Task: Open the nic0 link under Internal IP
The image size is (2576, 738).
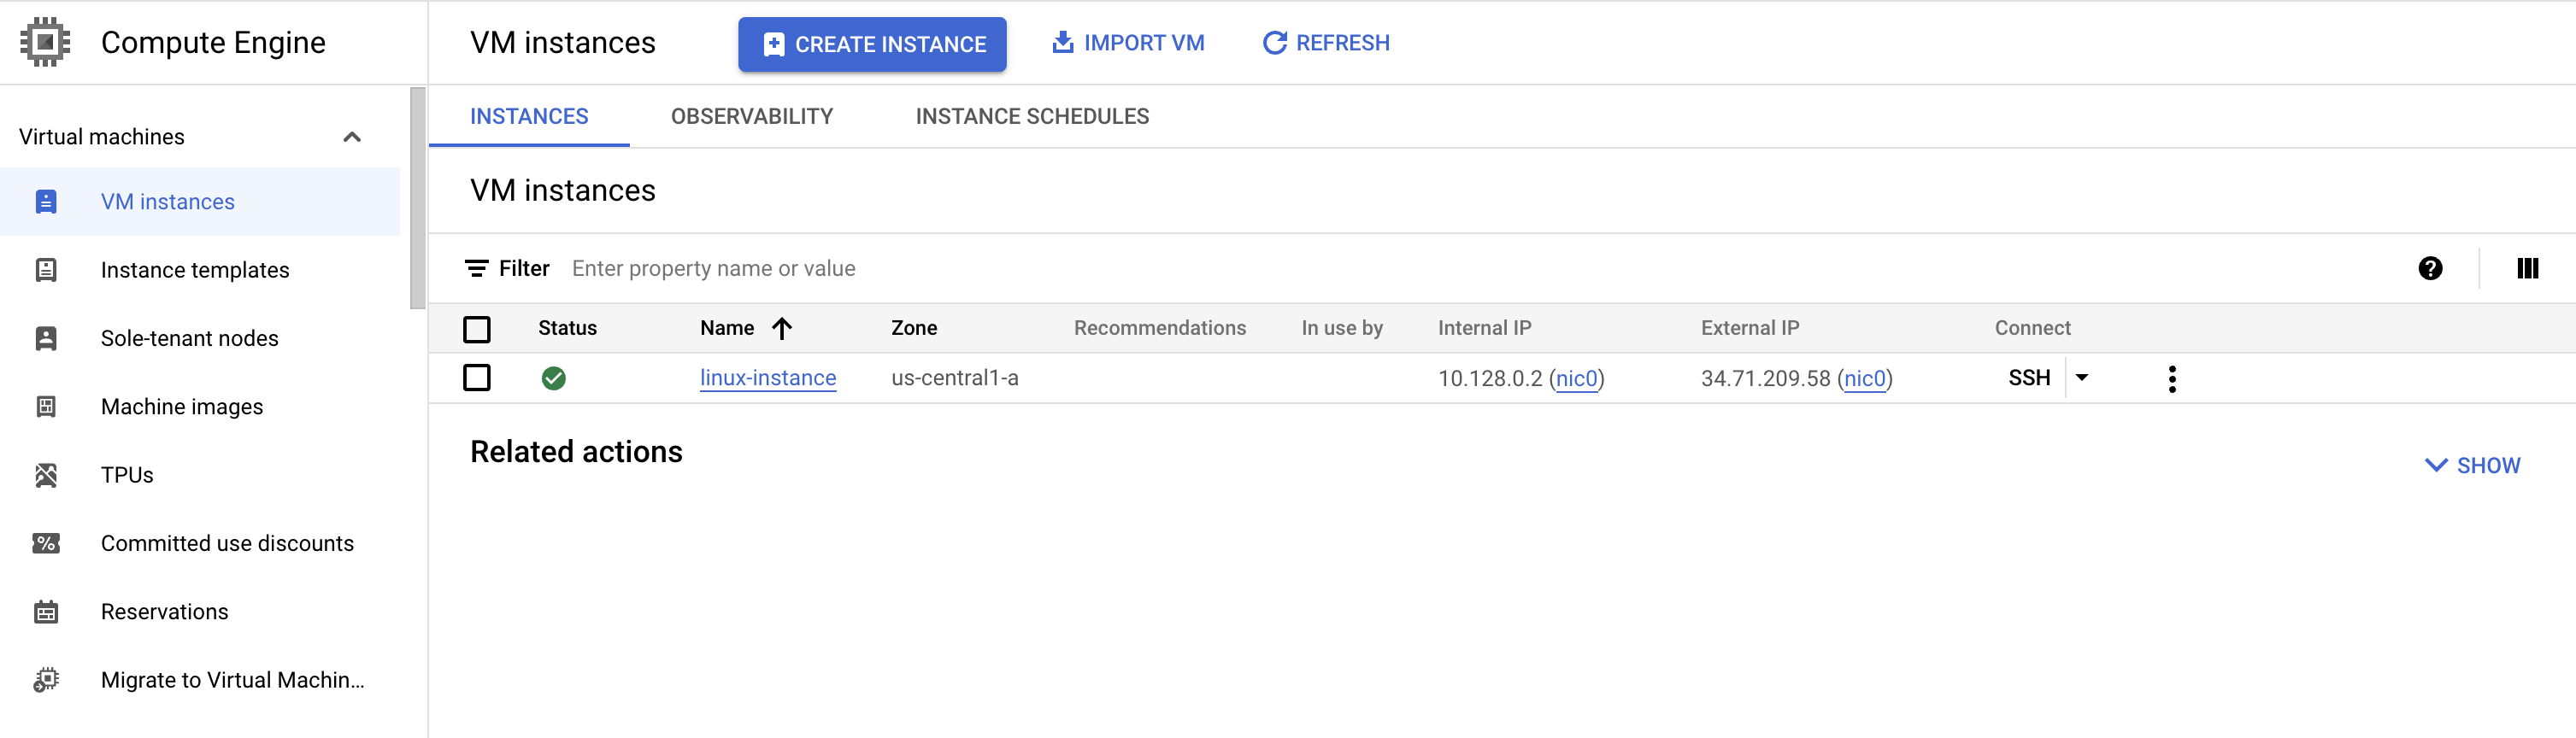Action: (1576, 378)
